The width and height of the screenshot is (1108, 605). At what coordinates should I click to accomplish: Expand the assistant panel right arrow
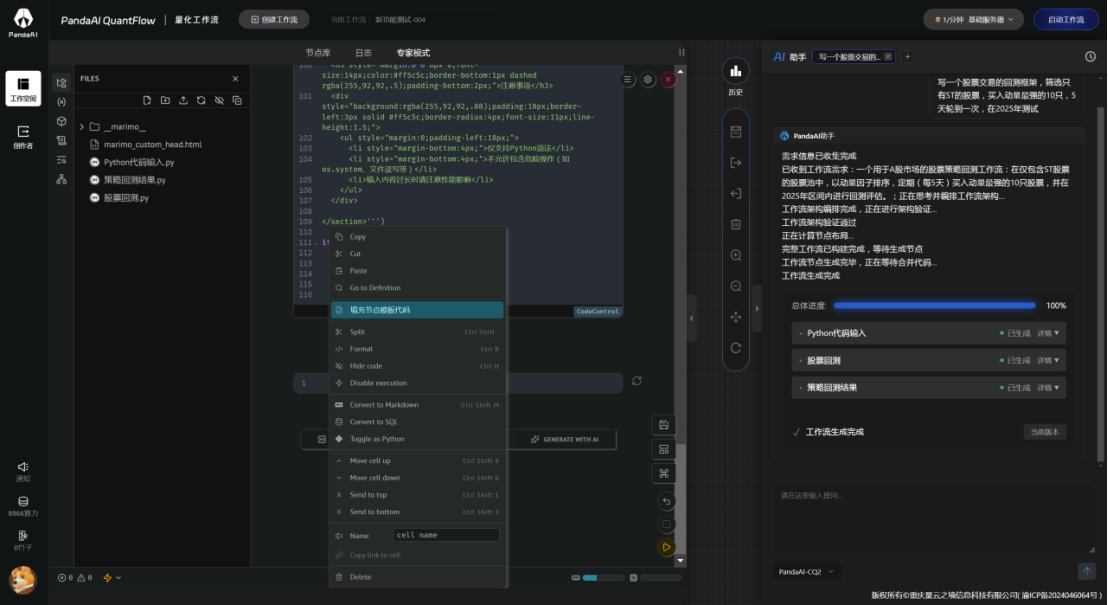pyautogui.click(x=757, y=308)
